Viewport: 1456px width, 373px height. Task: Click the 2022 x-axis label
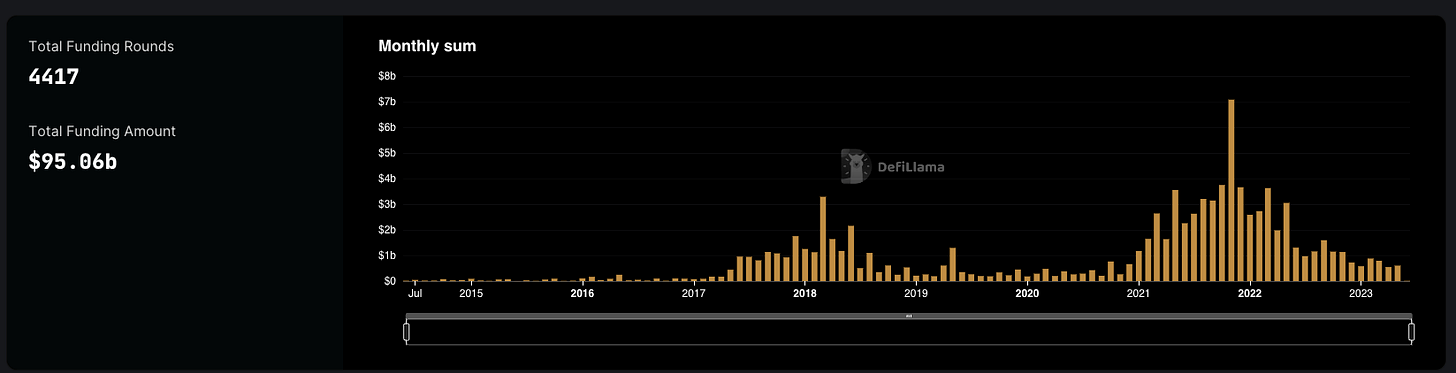(x=1249, y=294)
